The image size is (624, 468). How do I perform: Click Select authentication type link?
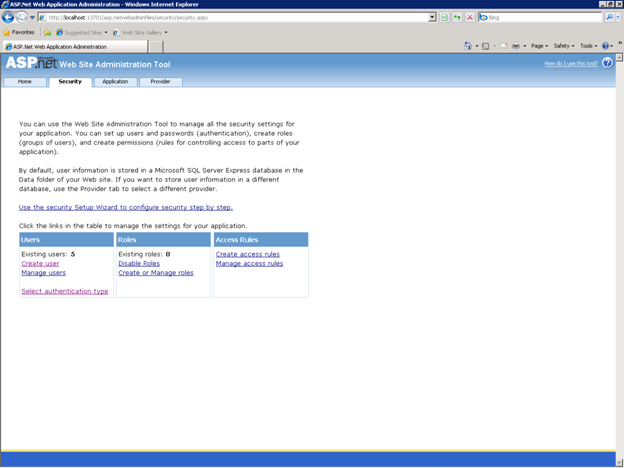[x=65, y=291]
